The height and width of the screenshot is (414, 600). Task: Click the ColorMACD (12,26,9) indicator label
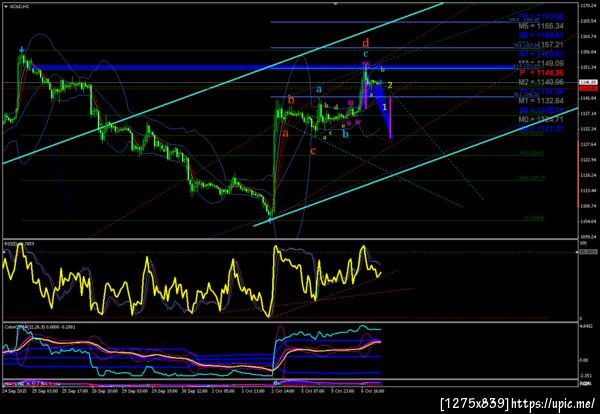(40, 326)
